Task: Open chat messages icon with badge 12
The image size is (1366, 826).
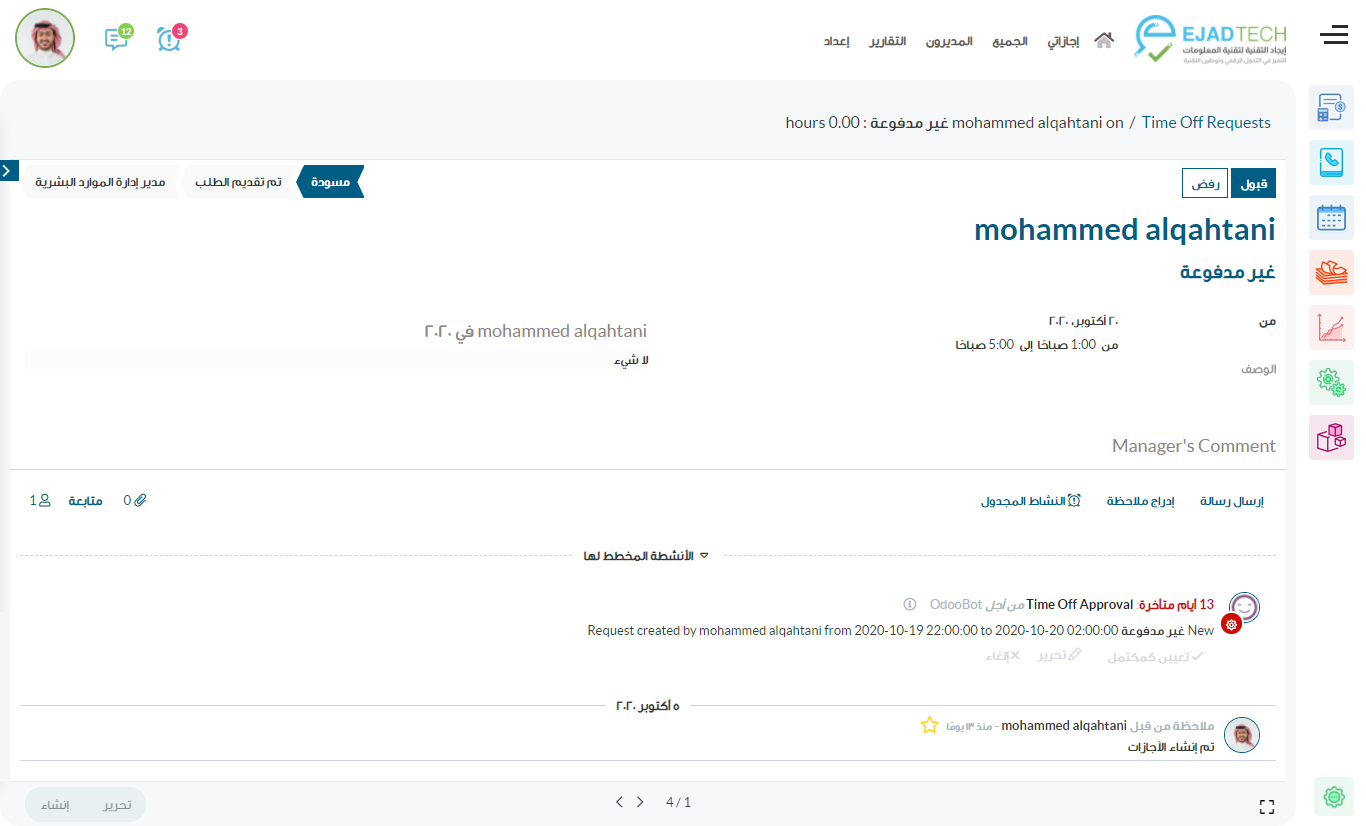Action: coord(117,39)
